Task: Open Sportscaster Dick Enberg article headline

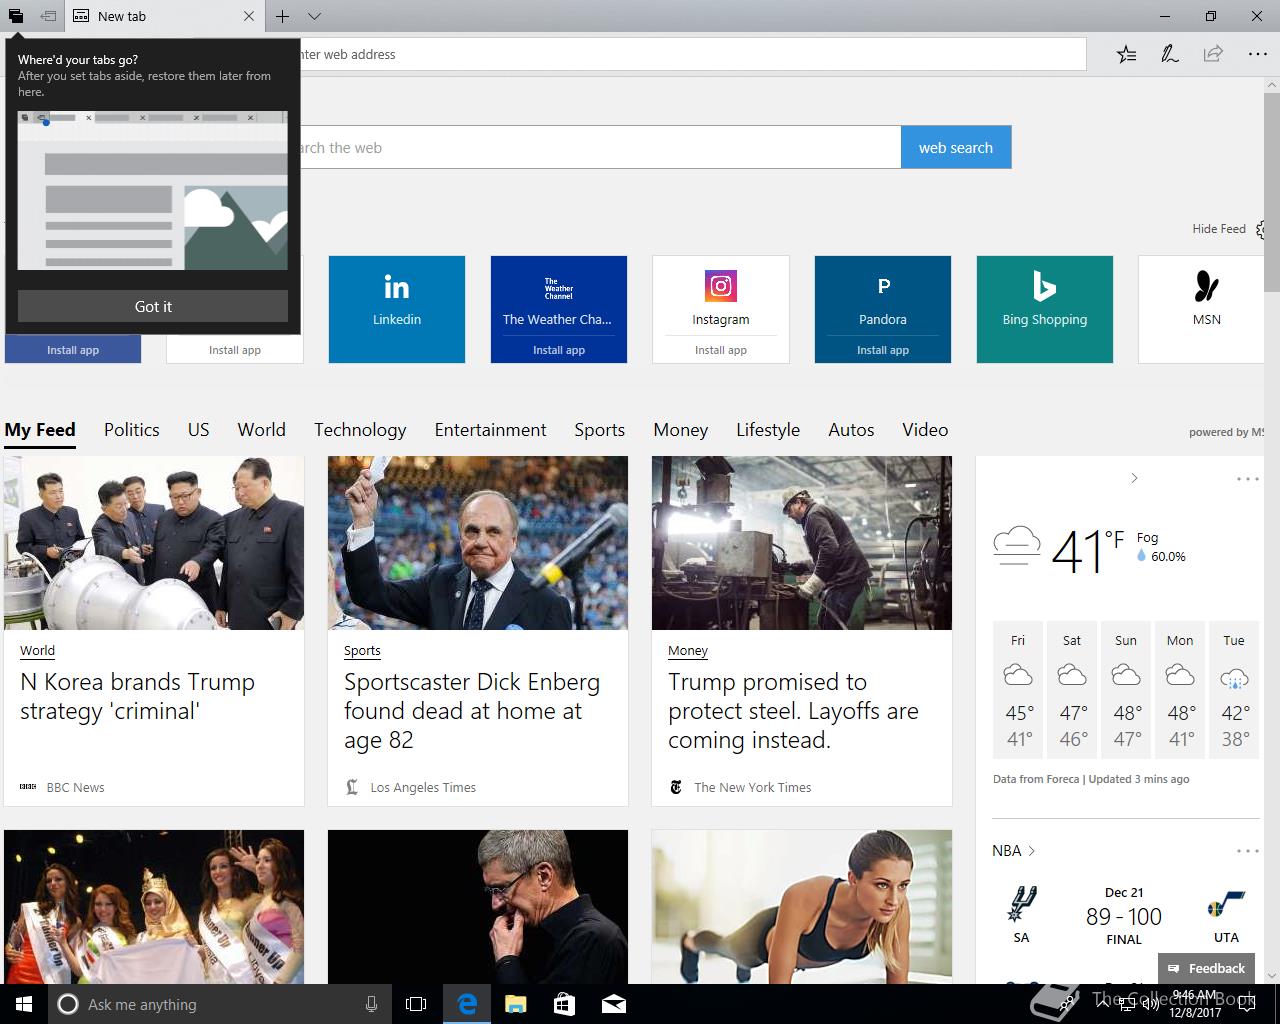Action: pyautogui.click(x=472, y=711)
